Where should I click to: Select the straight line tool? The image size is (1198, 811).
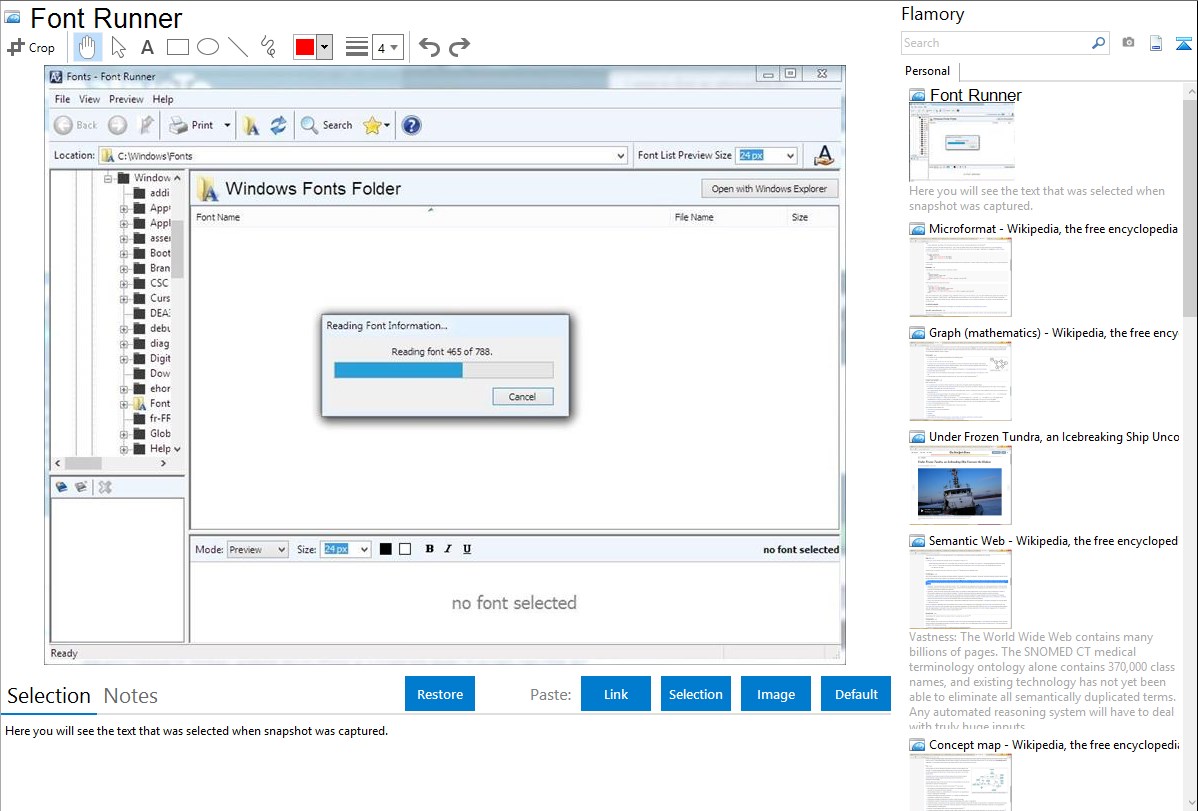[238, 47]
